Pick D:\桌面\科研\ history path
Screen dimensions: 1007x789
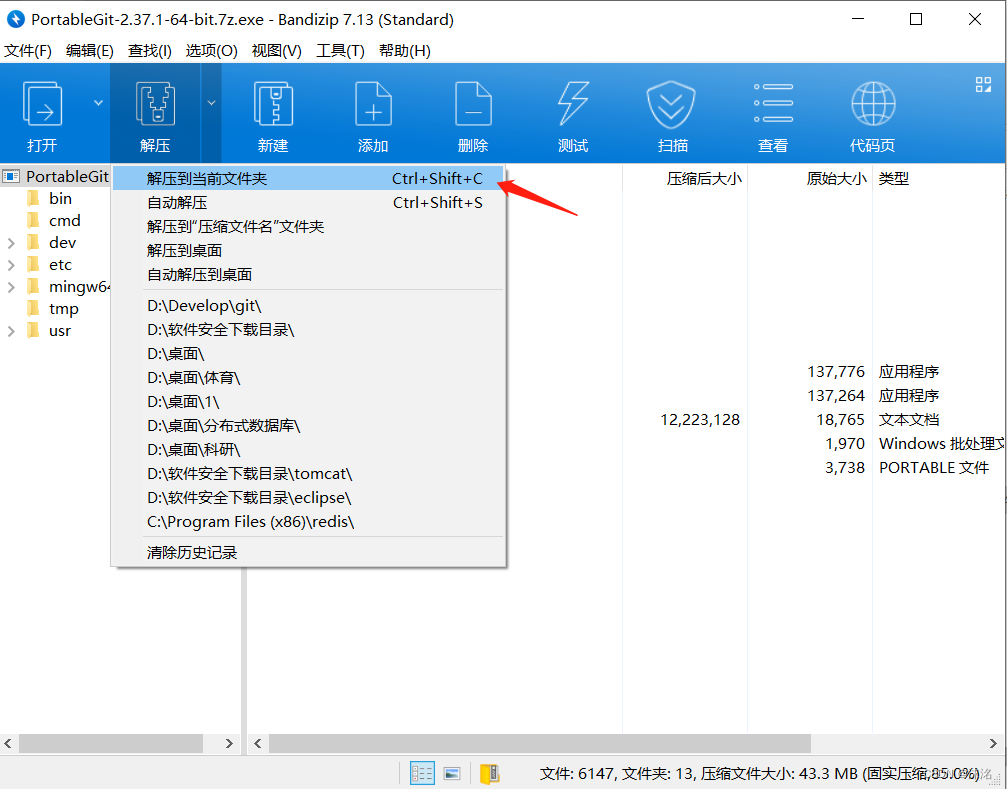pos(308,450)
